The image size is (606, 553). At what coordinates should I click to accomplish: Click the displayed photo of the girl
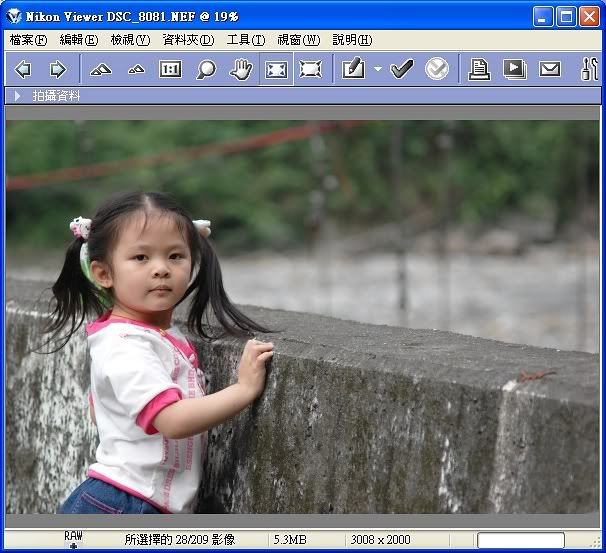[302, 317]
